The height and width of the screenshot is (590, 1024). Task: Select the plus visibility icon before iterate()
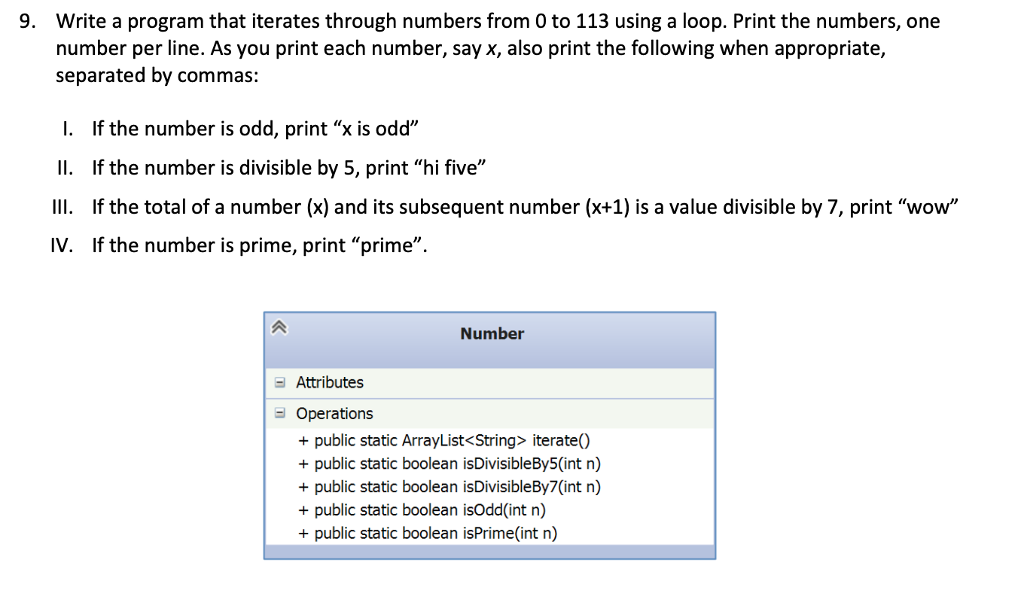click(x=302, y=440)
